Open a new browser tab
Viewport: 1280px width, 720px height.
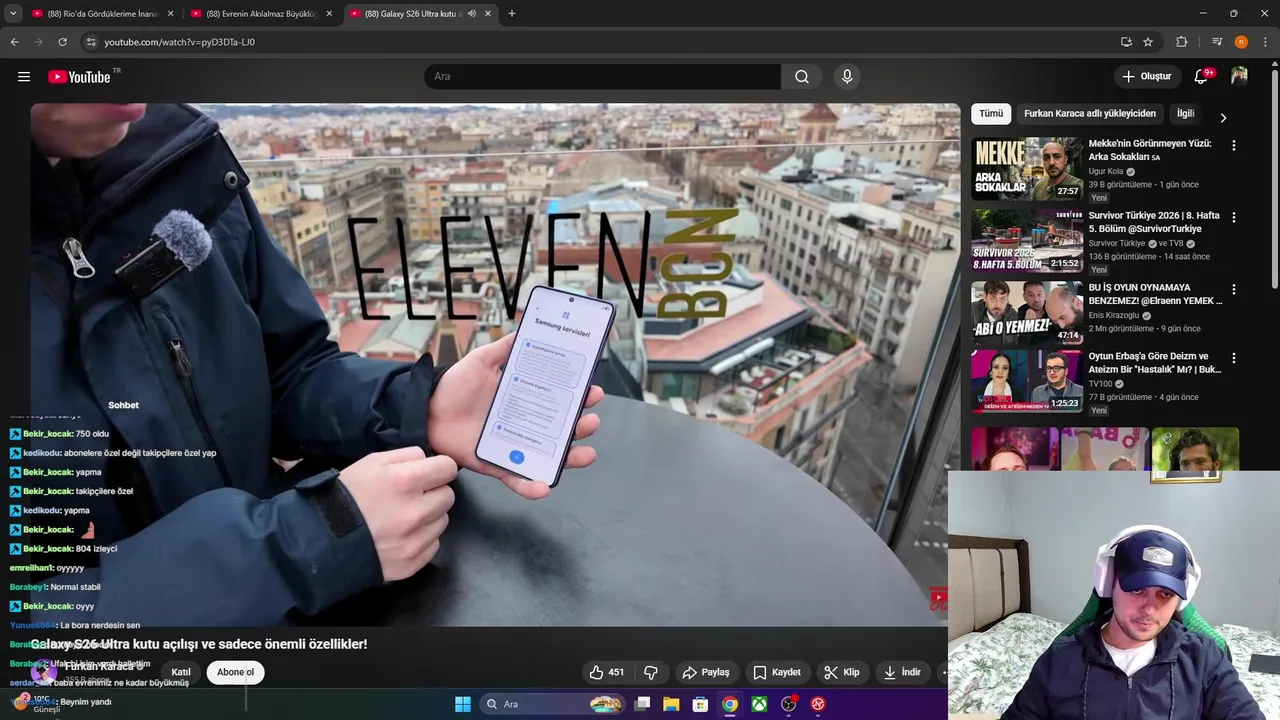click(x=512, y=14)
